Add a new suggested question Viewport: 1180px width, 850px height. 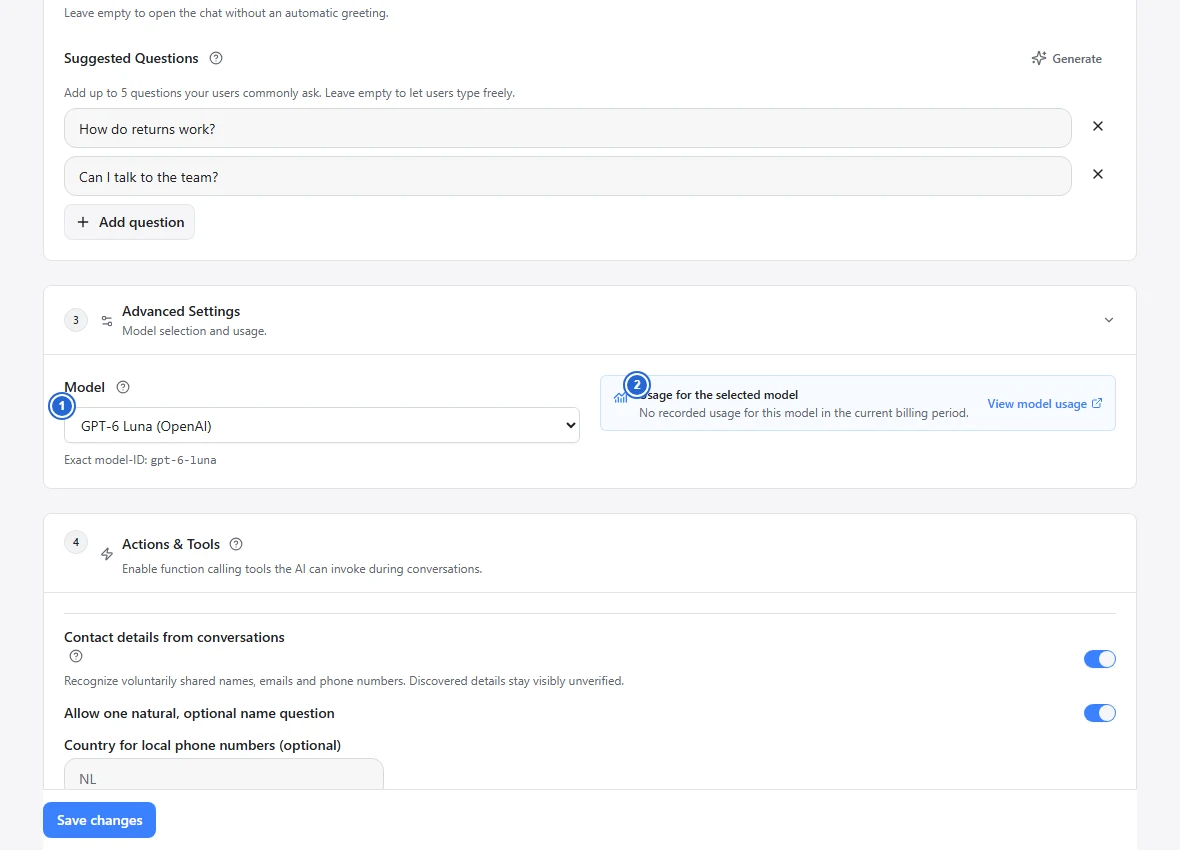(129, 222)
